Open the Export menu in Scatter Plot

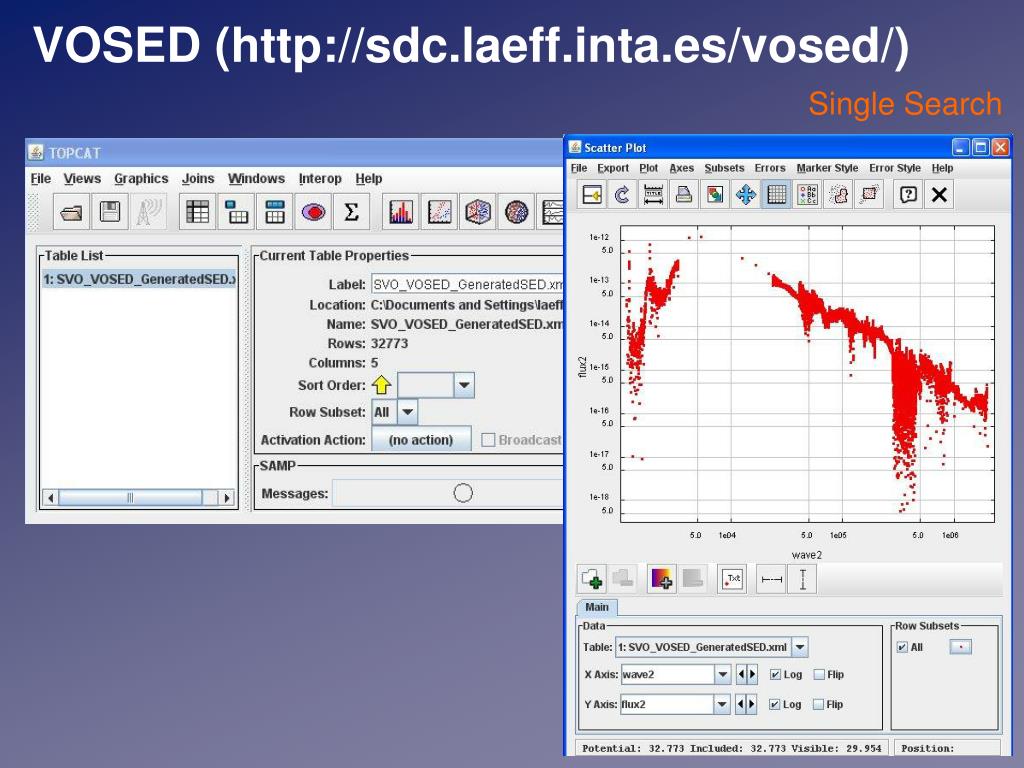[x=613, y=168]
